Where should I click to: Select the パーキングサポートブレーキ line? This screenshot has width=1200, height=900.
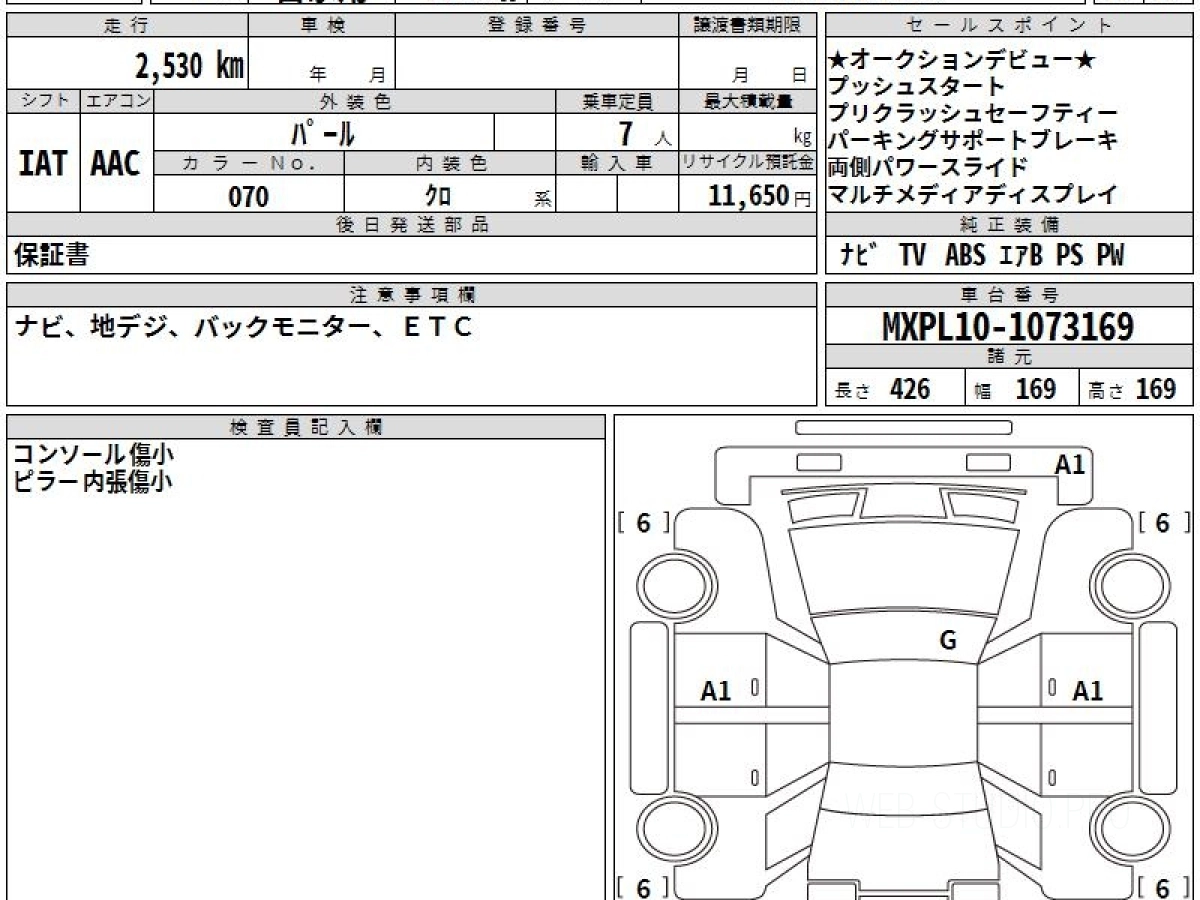coord(973,141)
